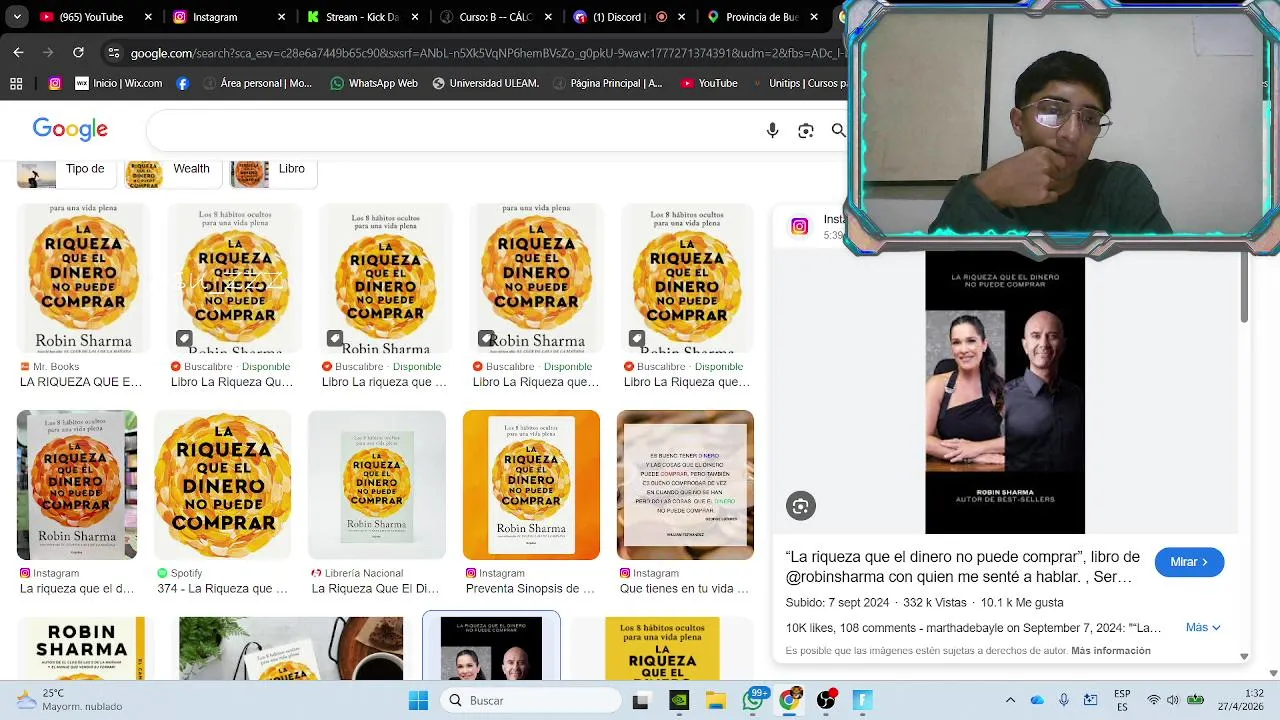Open the Mr. Books image result

coord(83,278)
